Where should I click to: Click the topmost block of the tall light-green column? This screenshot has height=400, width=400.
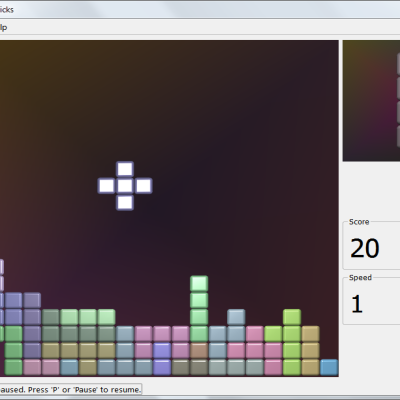click(x=199, y=284)
